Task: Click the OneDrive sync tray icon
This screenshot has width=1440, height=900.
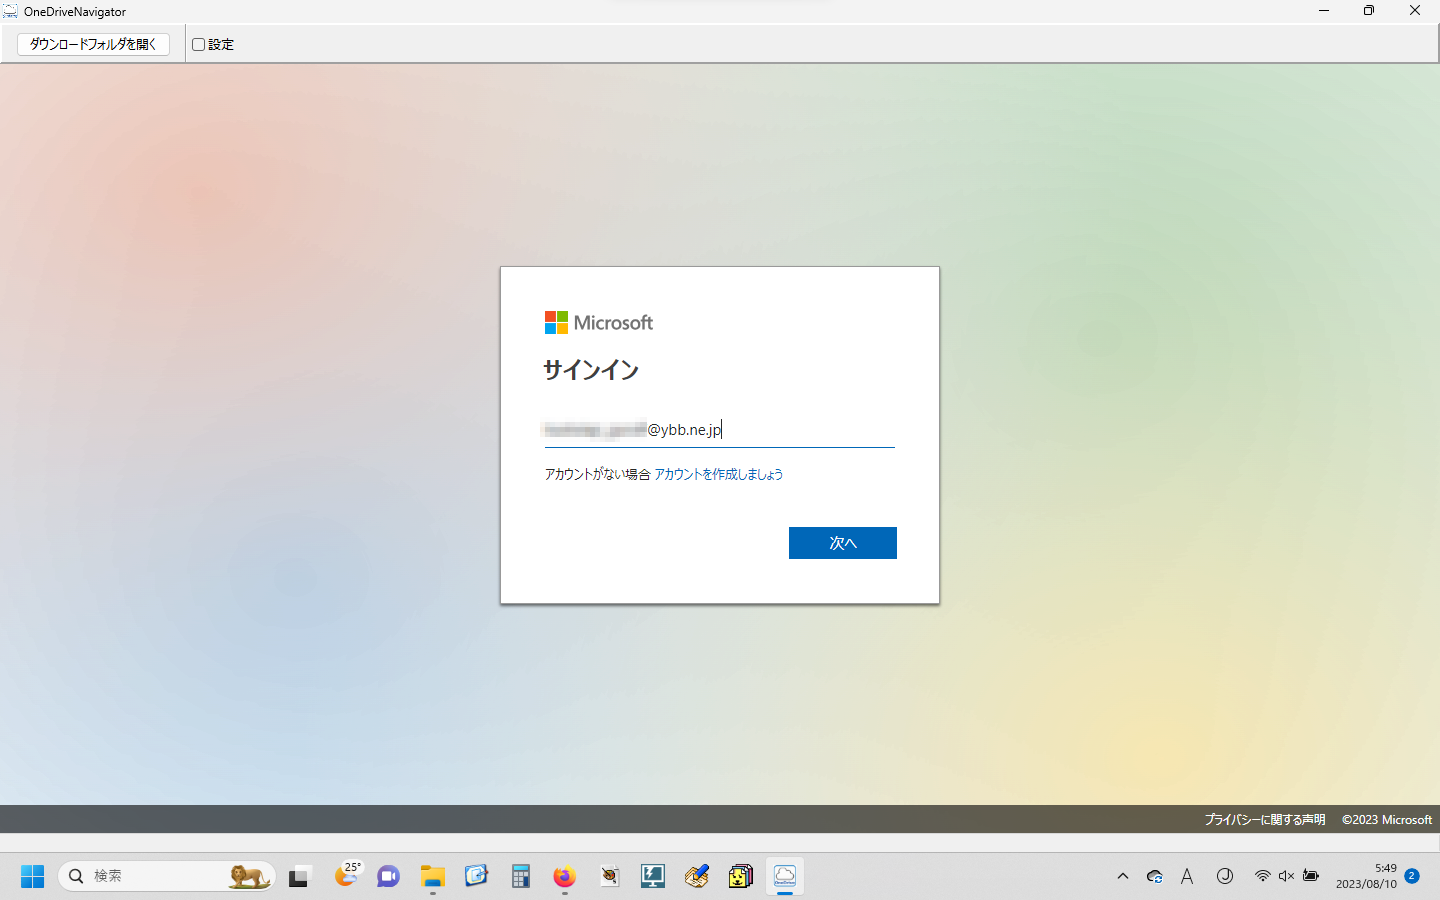Action: point(1155,877)
